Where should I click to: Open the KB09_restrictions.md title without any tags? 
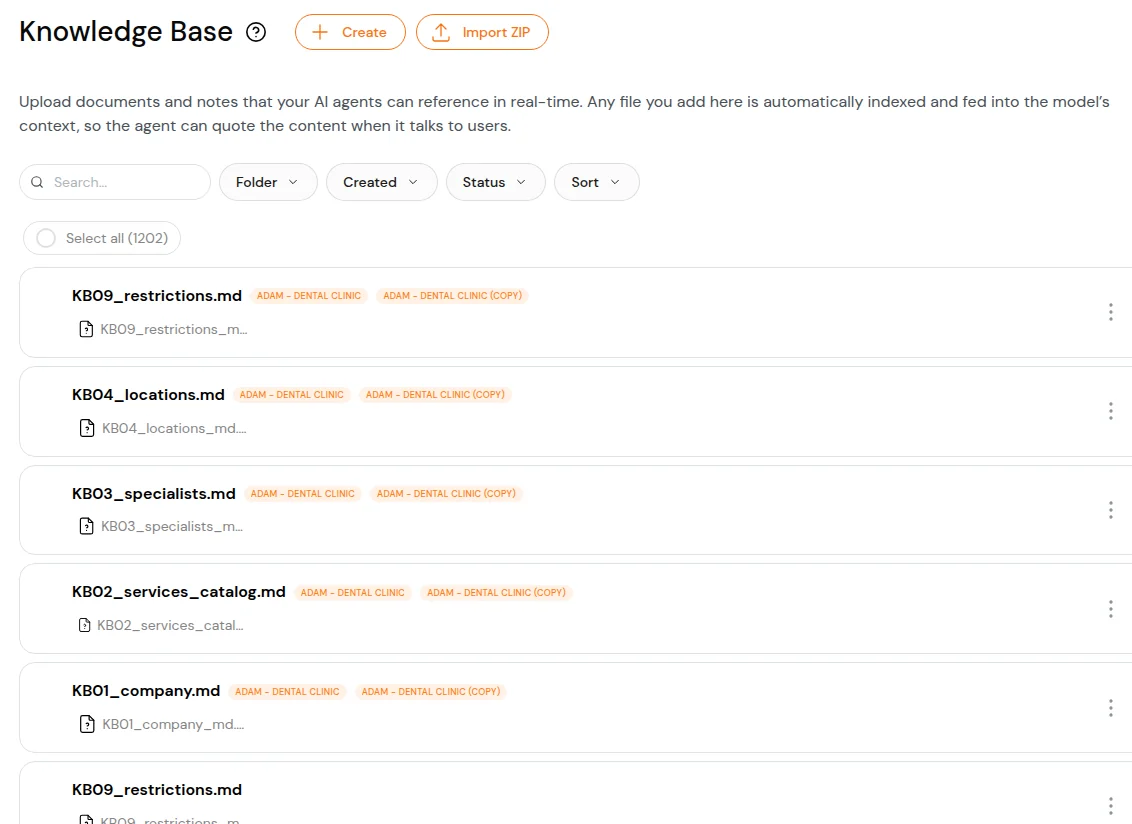click(x=157, y=790)
